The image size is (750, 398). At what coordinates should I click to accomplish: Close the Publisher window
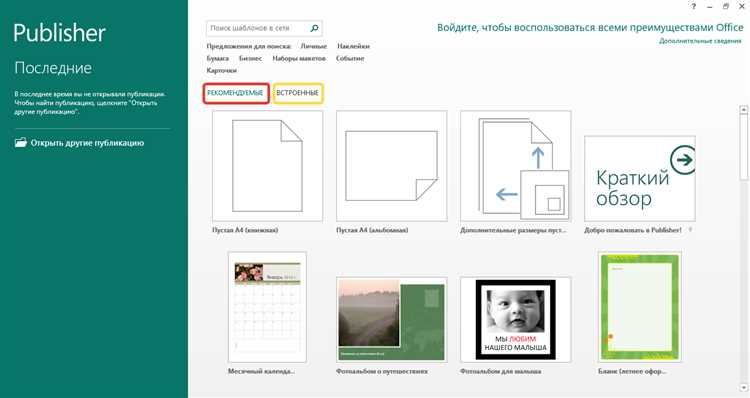point(742,6)
